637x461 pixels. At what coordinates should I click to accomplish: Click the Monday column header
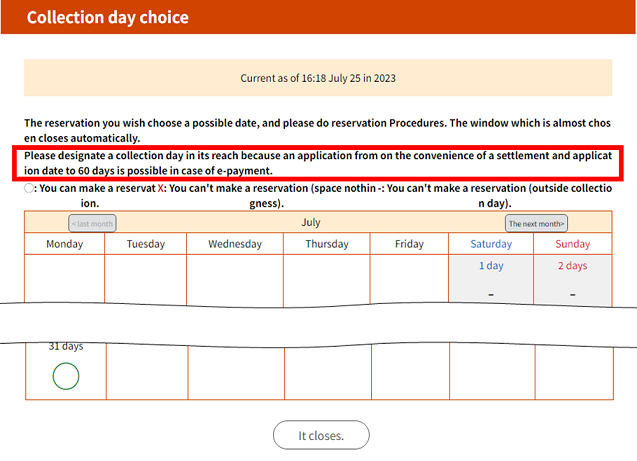[64, 244]
